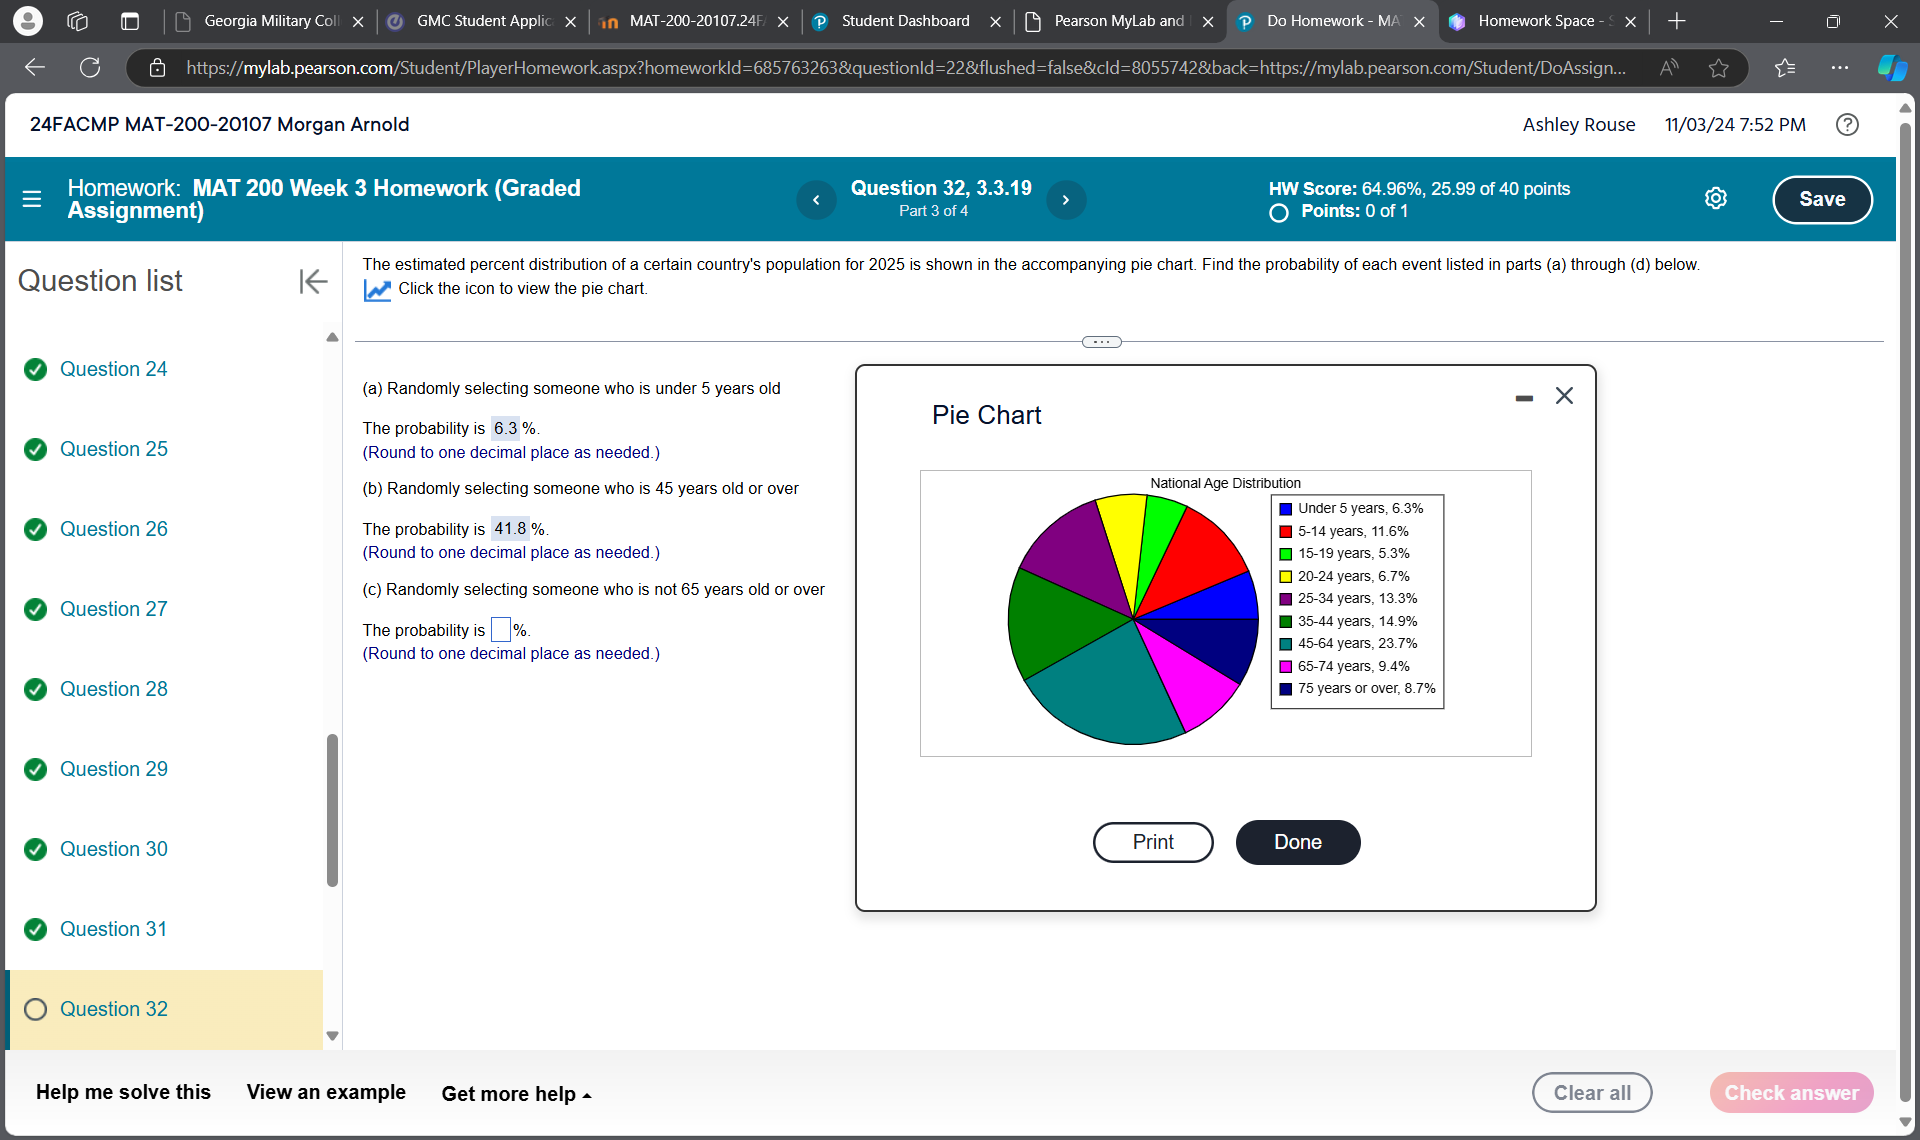Open the help question-mark icon
The image size is (1920, 1140).
pos(1847,124)
